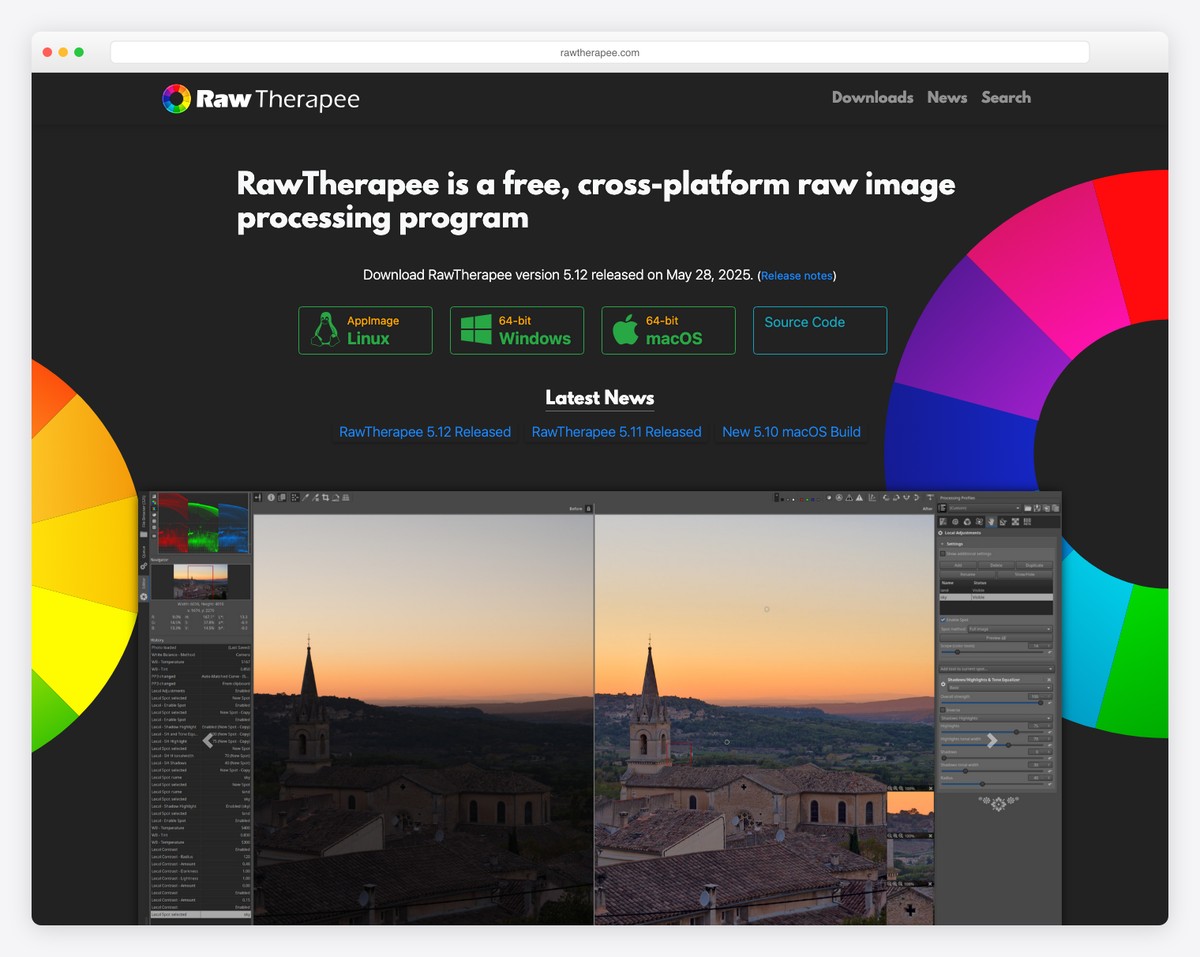Open the Release notes link
This screenshot has height=957, width=1200.
click(797, 275)
